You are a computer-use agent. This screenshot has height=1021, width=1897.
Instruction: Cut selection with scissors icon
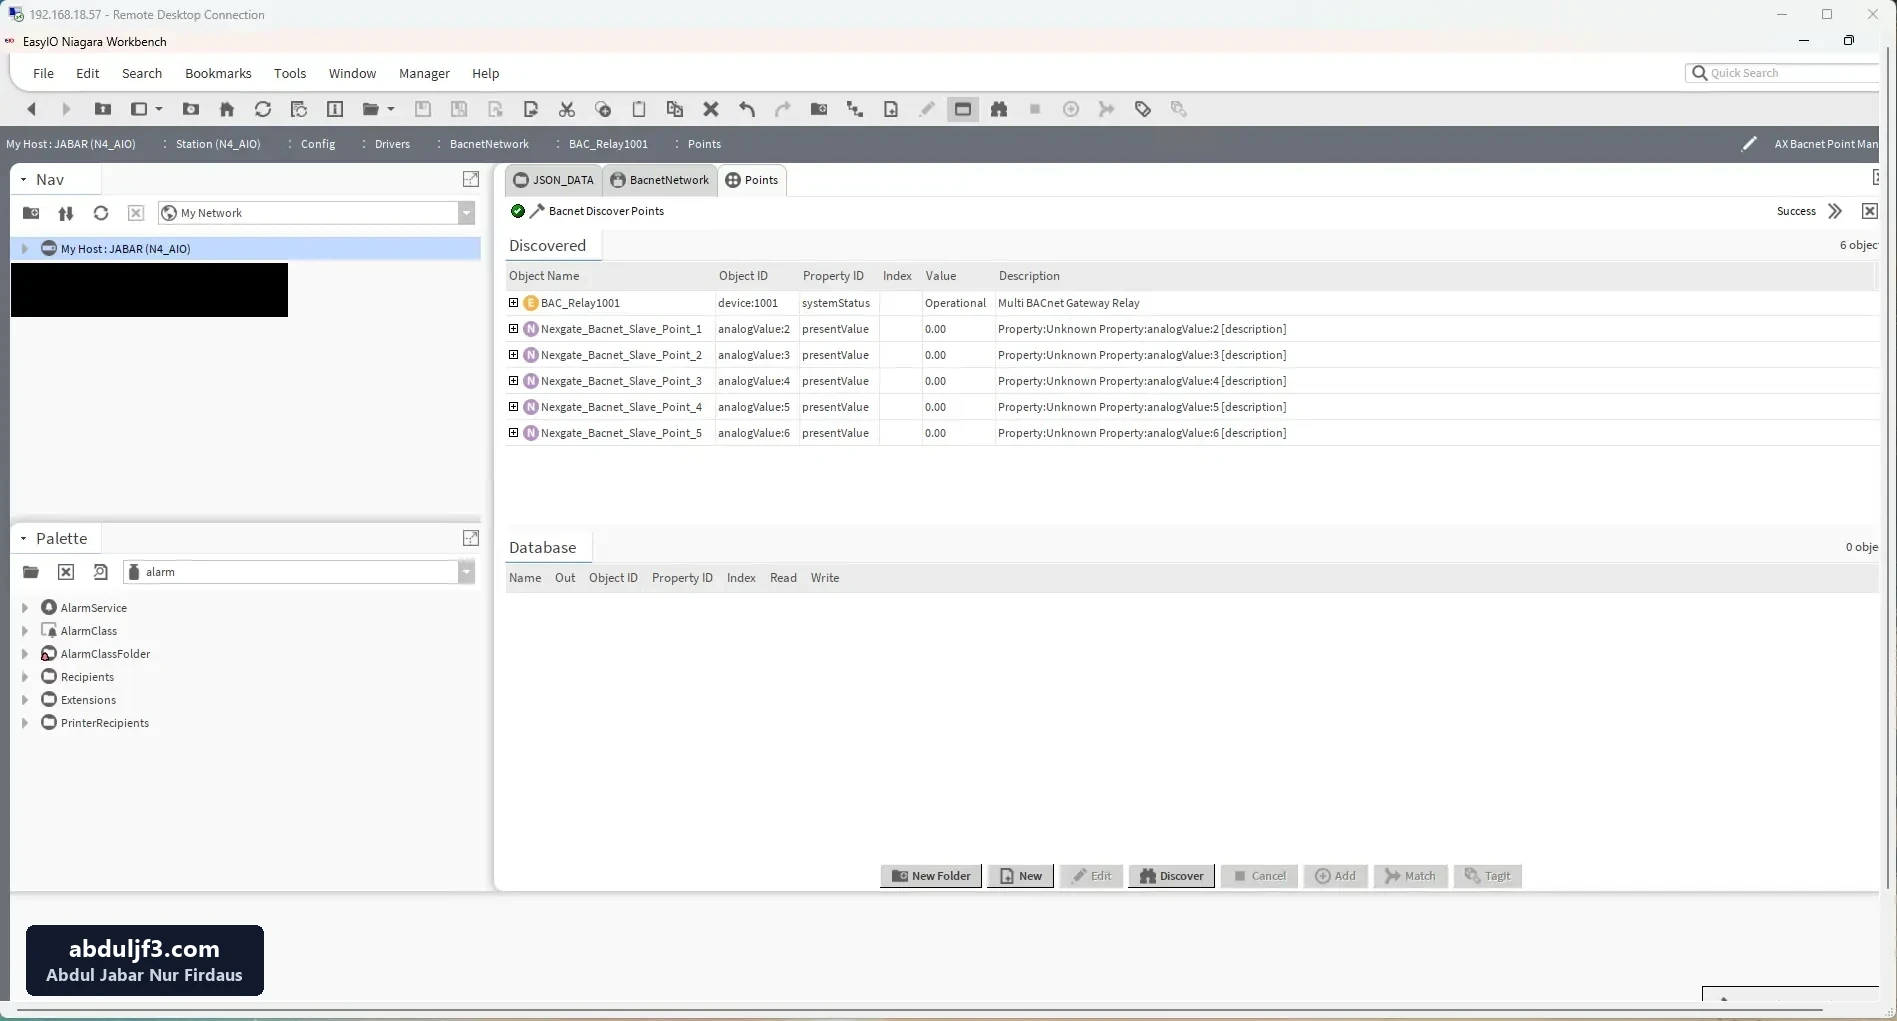click(x=567, y=109)
